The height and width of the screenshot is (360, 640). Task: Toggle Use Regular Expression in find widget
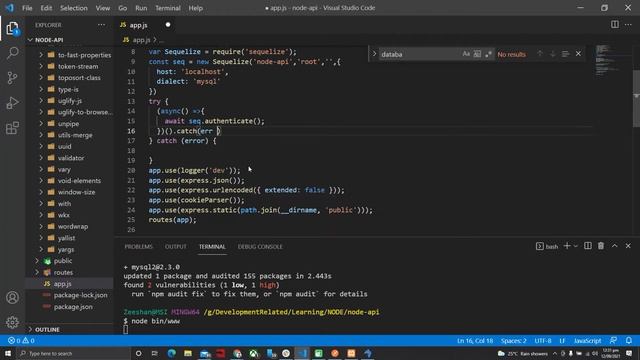point(488,54)
